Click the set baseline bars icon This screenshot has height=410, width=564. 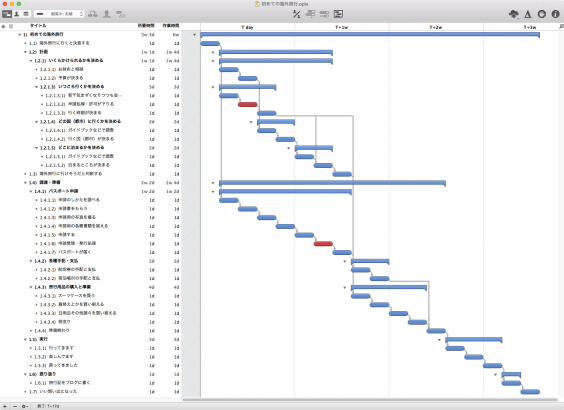pos(324,14)
